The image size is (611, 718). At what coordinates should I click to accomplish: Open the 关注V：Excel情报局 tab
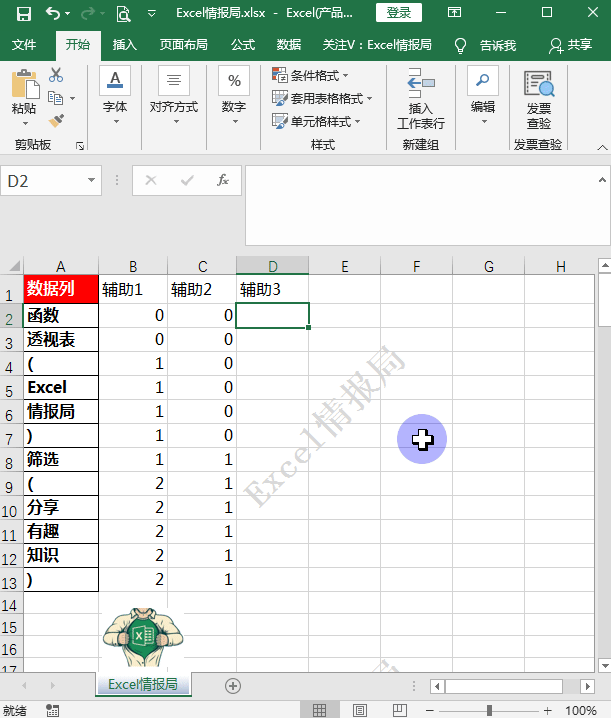[377, 44]
